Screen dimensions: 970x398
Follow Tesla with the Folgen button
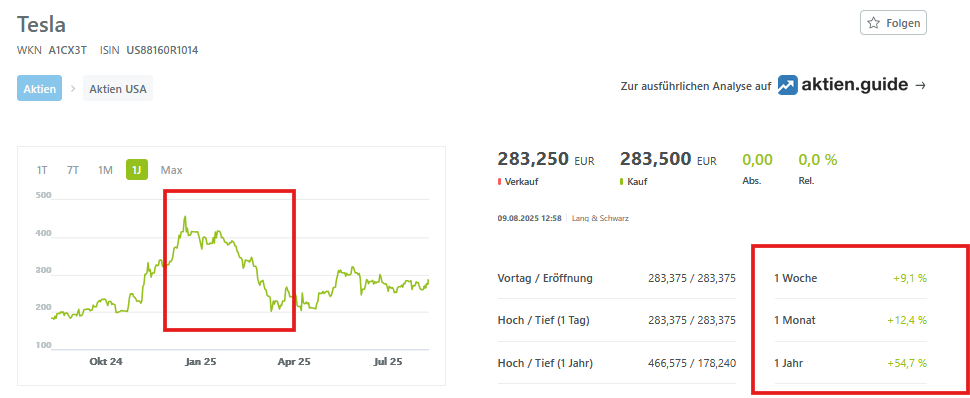click(893, 23)
